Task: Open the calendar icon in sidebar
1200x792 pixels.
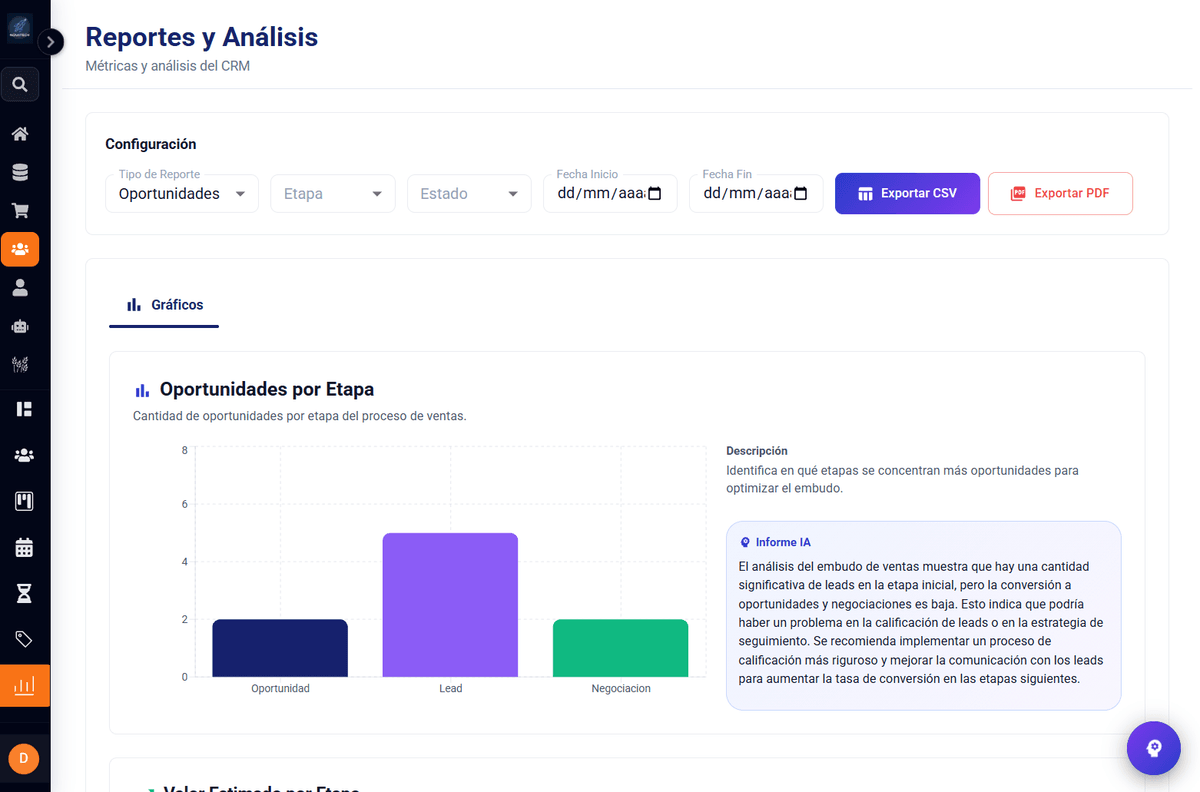Action: [x=24, y=547]
